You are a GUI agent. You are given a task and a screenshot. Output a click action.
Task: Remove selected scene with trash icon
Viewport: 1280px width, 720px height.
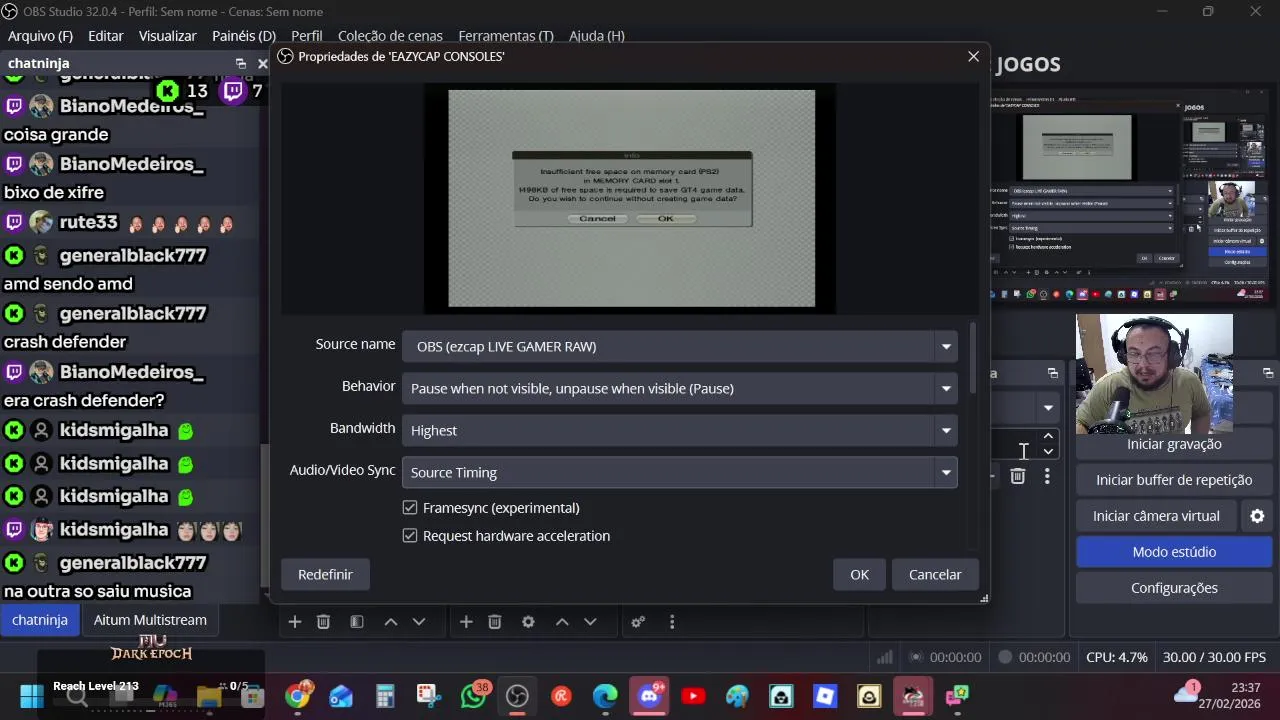[323, 622]
